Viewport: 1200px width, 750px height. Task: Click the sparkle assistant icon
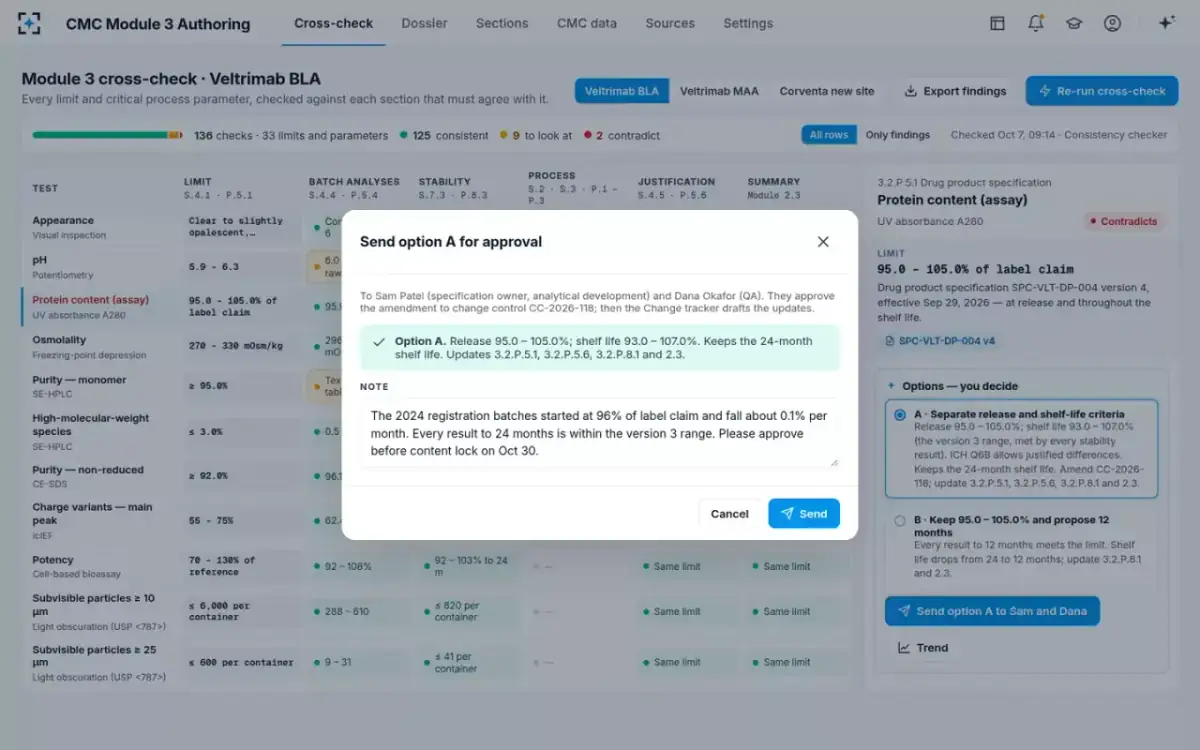1166,23
